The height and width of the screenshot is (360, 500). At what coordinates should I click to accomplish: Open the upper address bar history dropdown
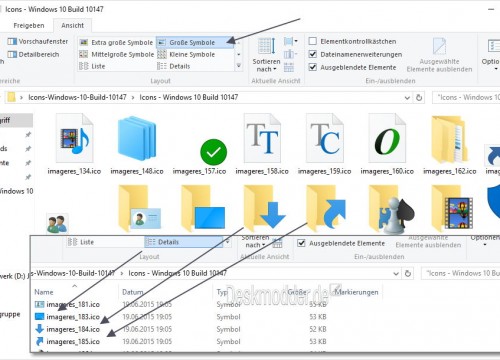pyautogui.click(x=407, y=98)
